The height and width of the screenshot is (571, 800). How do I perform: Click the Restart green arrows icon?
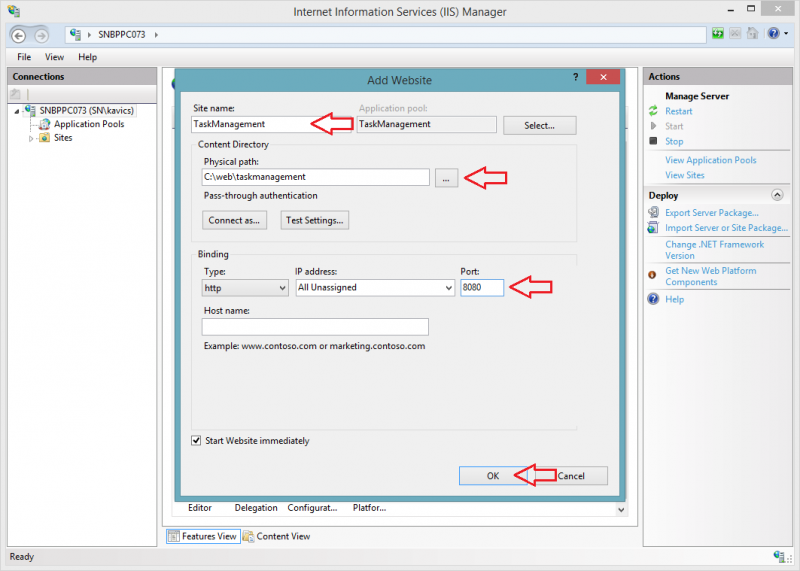tap(653, 111)
